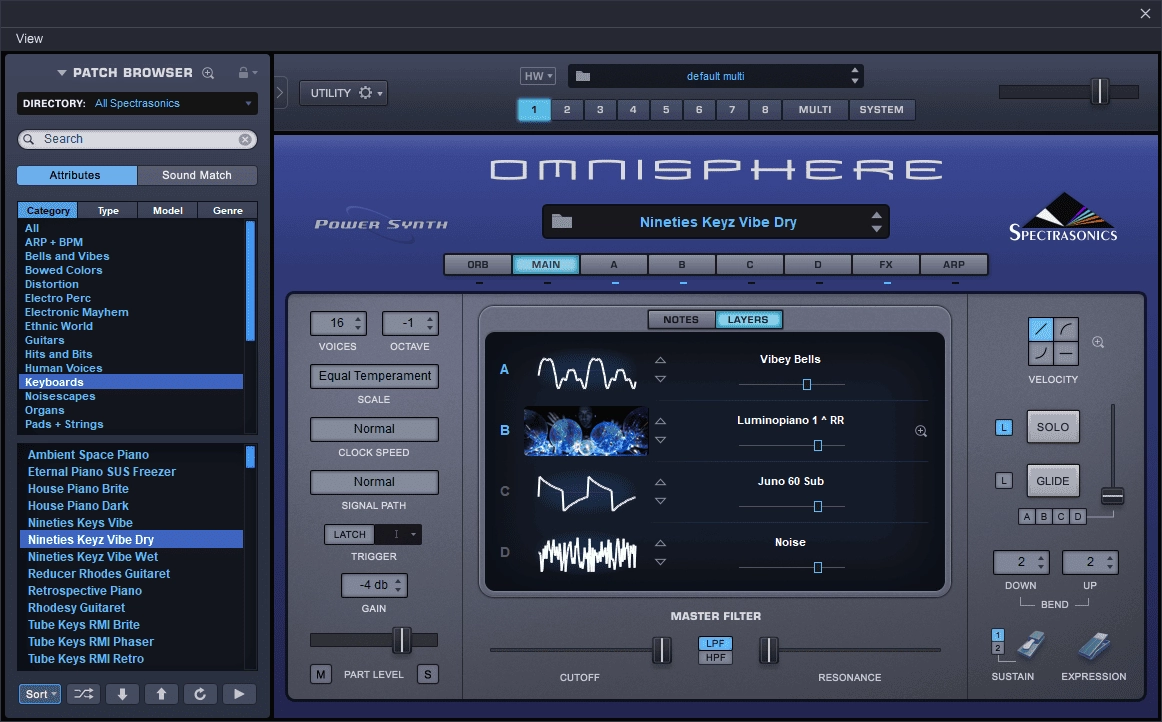The image size is (1162, 722).
Task: Open the Utility gear menu
Action: [x=343, y=93]
